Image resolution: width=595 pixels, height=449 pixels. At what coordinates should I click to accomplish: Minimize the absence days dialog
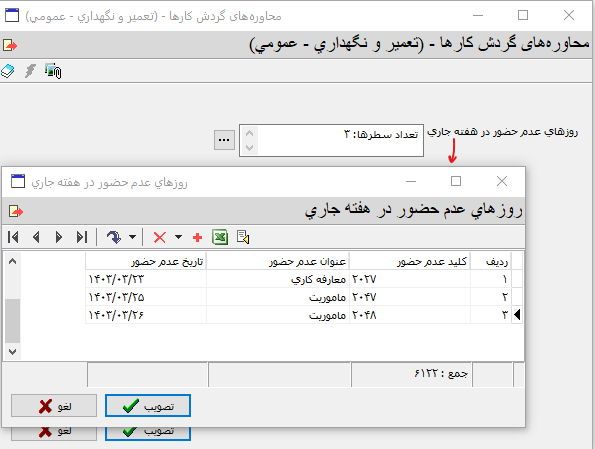(411, 181)
